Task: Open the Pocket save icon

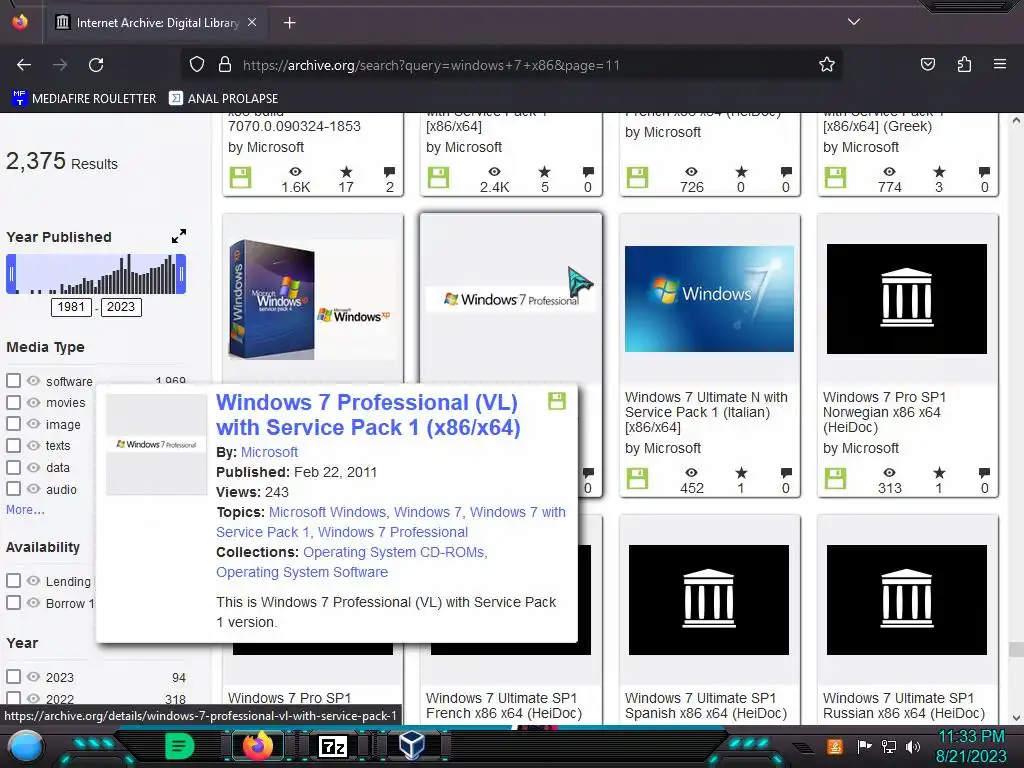Action: point(927,65)
